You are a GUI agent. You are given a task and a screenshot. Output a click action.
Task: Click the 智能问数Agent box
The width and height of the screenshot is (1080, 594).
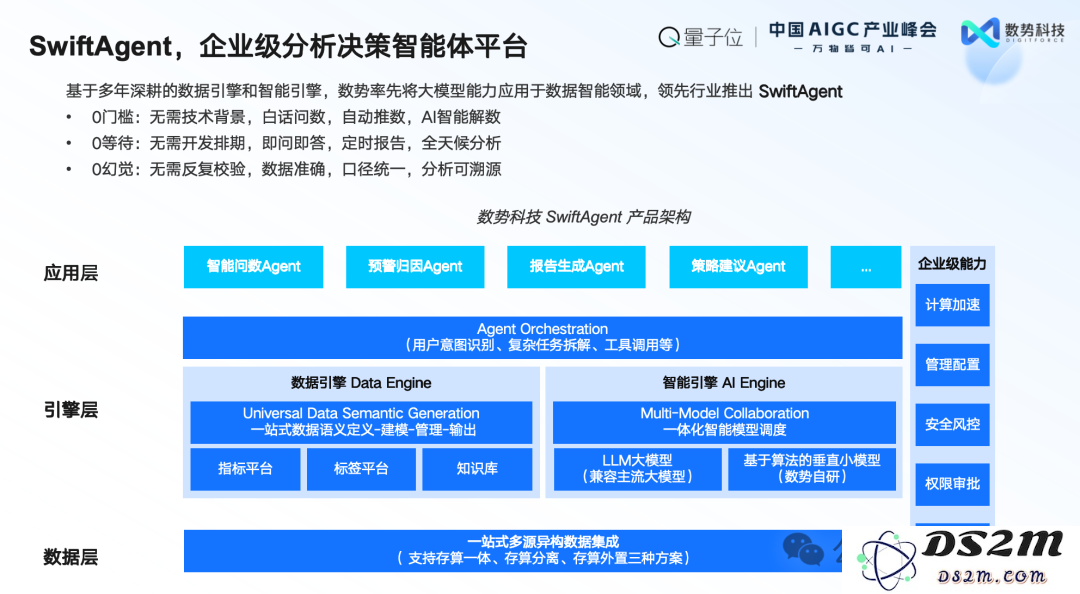click(x=253, y=267)
